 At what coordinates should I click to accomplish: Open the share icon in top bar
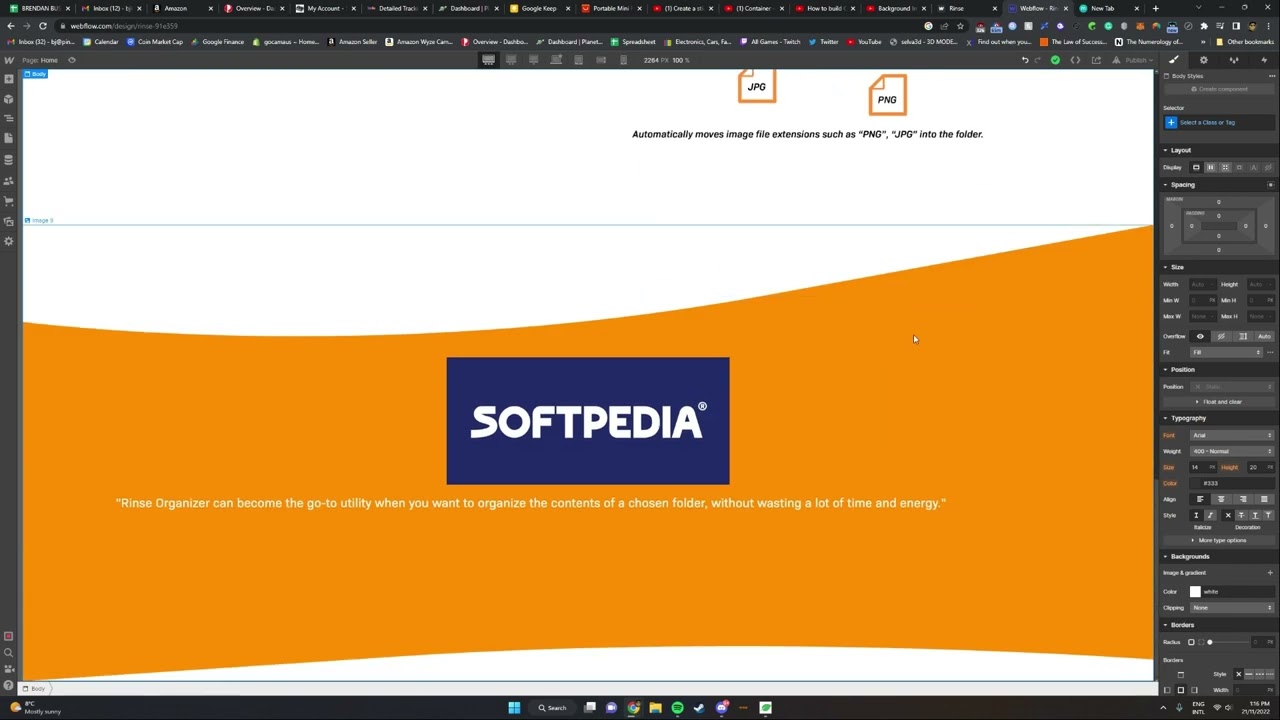point(1096,60)
